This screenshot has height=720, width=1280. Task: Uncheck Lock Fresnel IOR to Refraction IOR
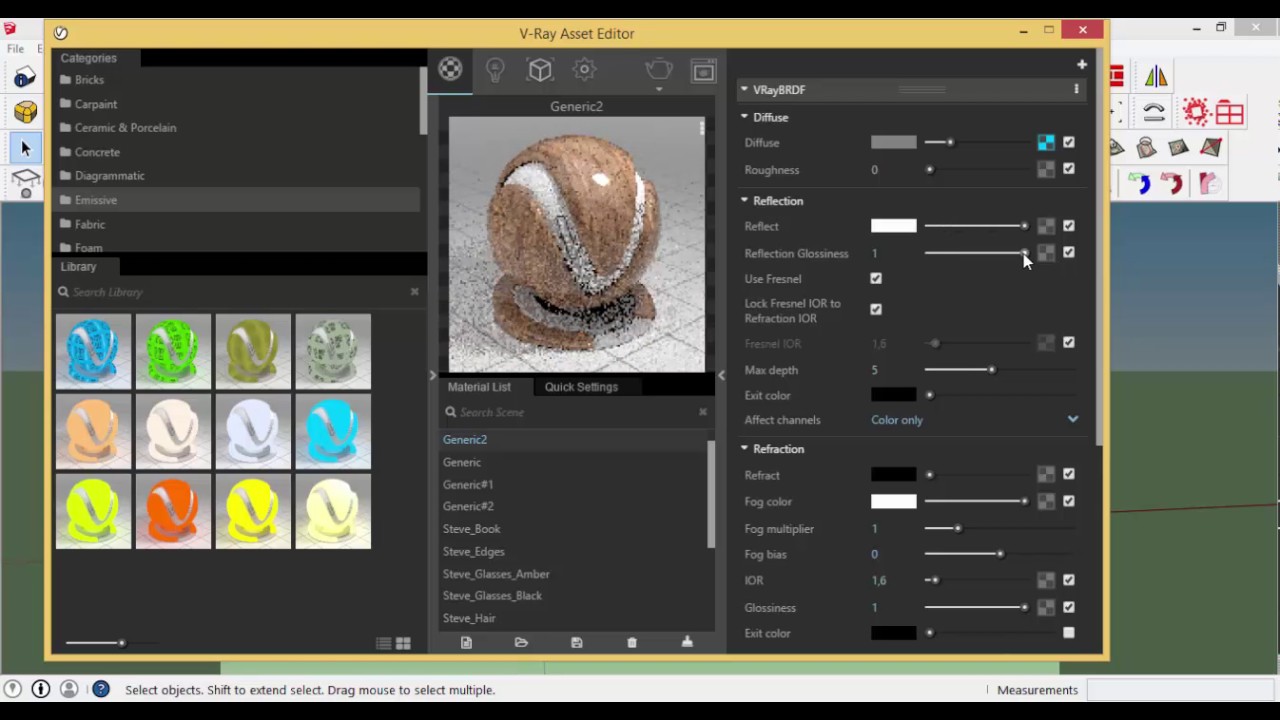(x=876, y=310)
